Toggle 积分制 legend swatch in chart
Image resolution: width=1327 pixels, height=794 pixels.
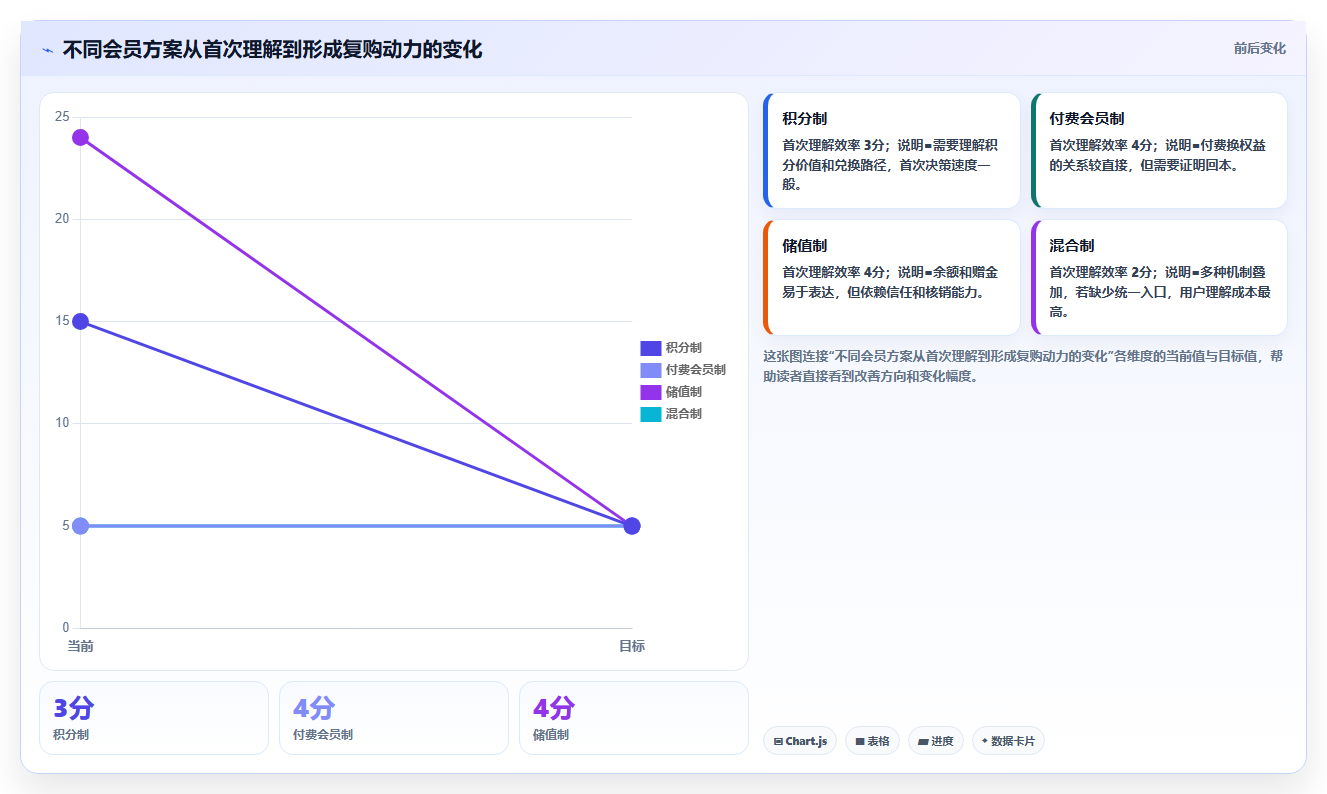(x=651, y=348)
